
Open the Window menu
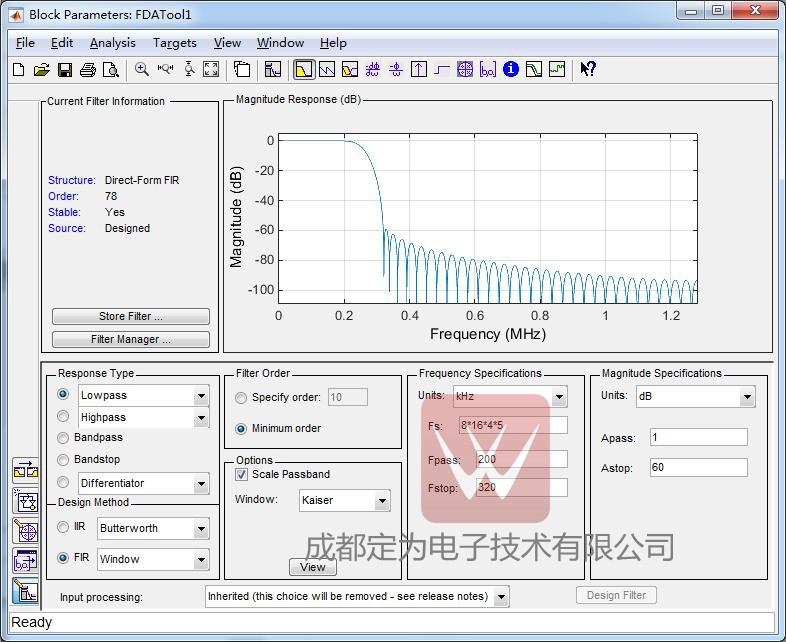point(280,43)
